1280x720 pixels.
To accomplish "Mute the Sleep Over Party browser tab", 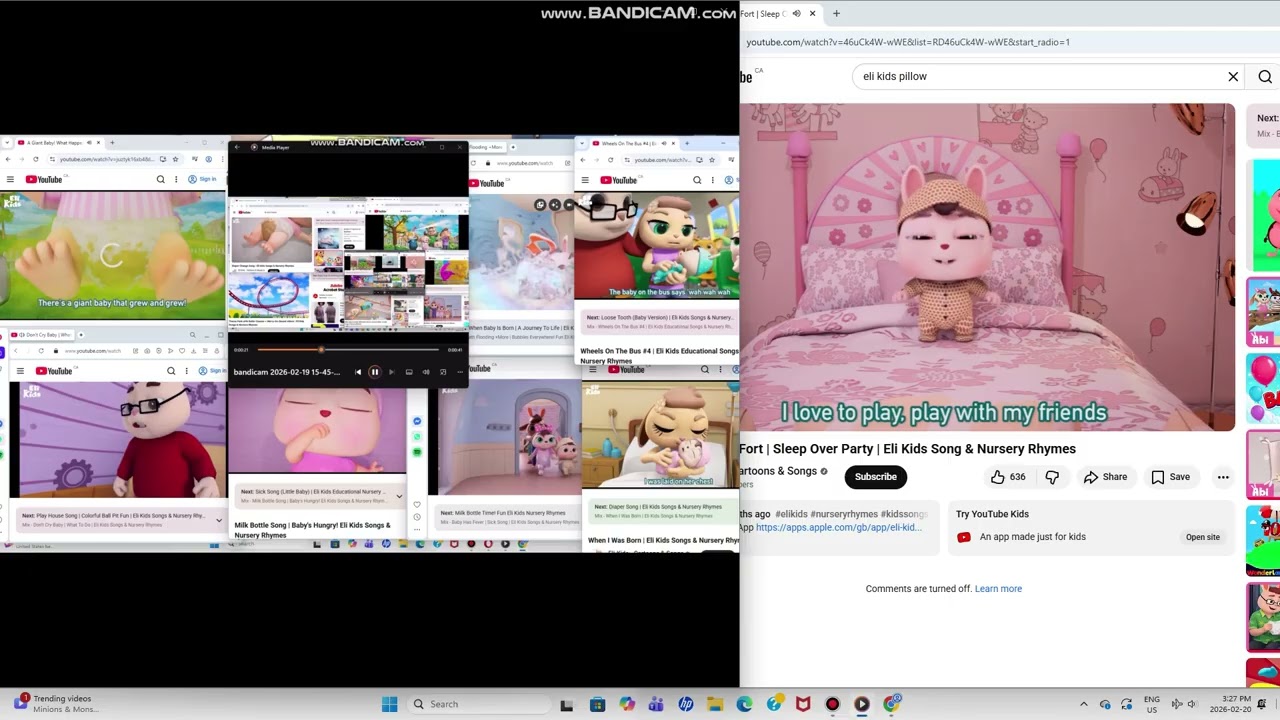I will [796, 14].
